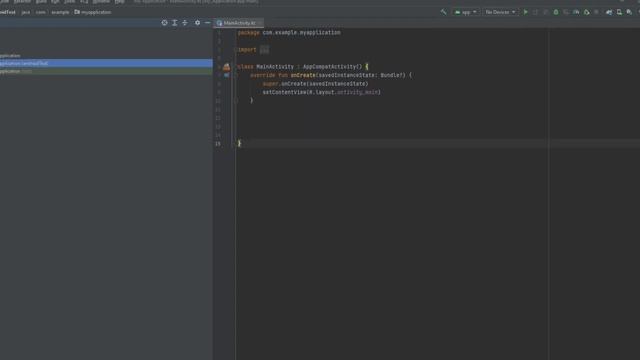This screenshot has width=640, height=360.
Task: Click the super.onCreate(savedInstanceState) line
Action: point(316,84)
